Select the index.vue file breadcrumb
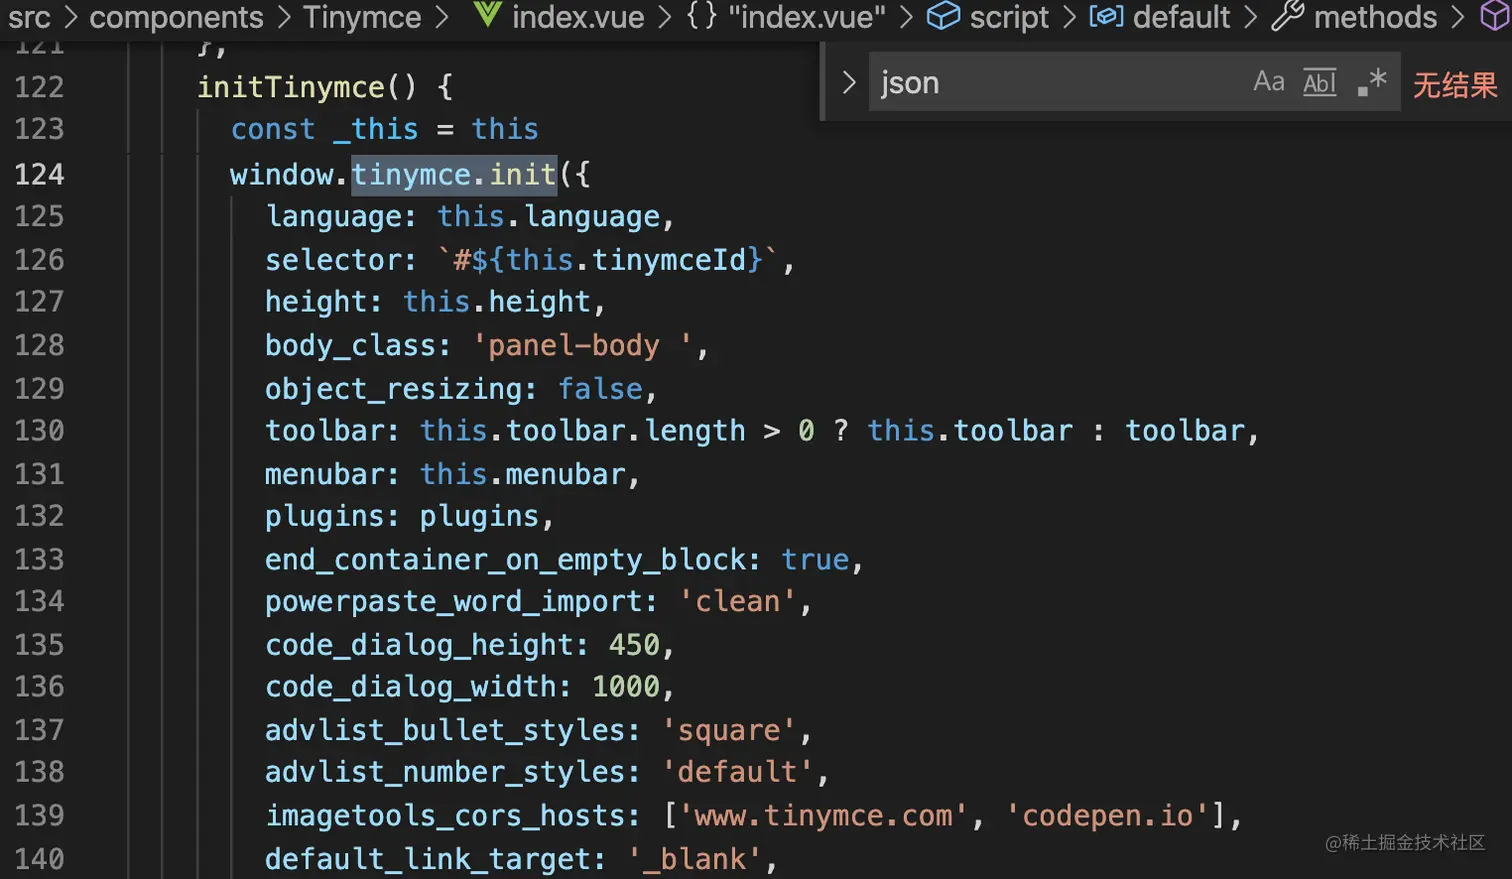 578,16
